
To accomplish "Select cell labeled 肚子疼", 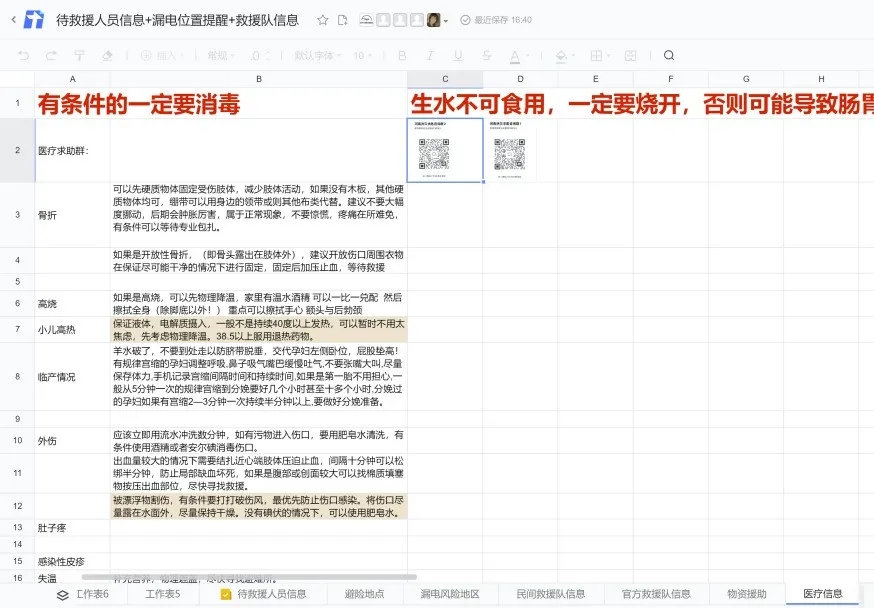I will pos(72,528).
